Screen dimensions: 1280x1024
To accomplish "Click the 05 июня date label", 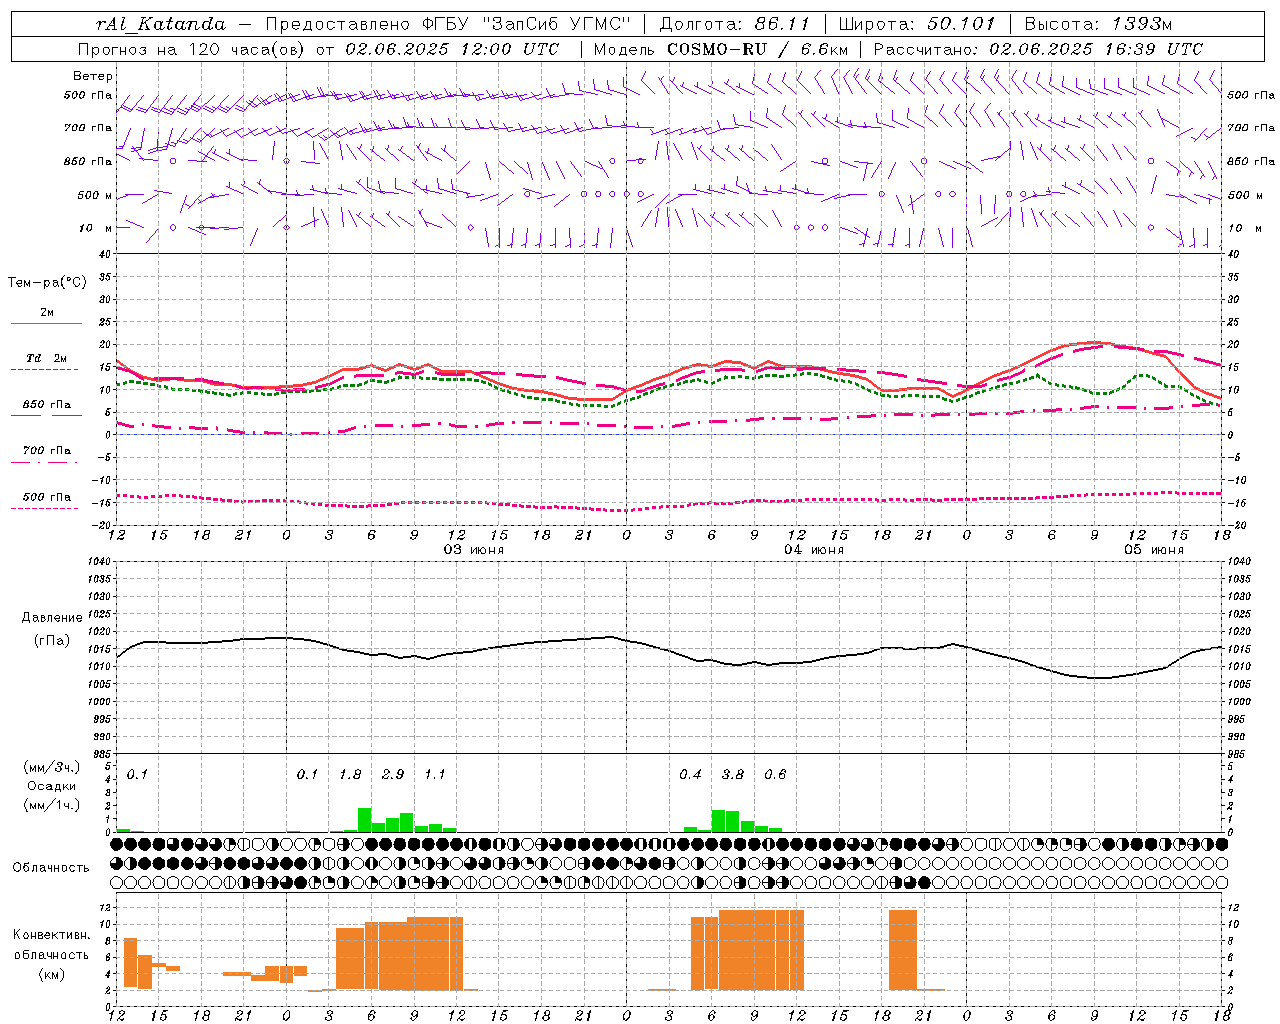I will point(1153,550).
